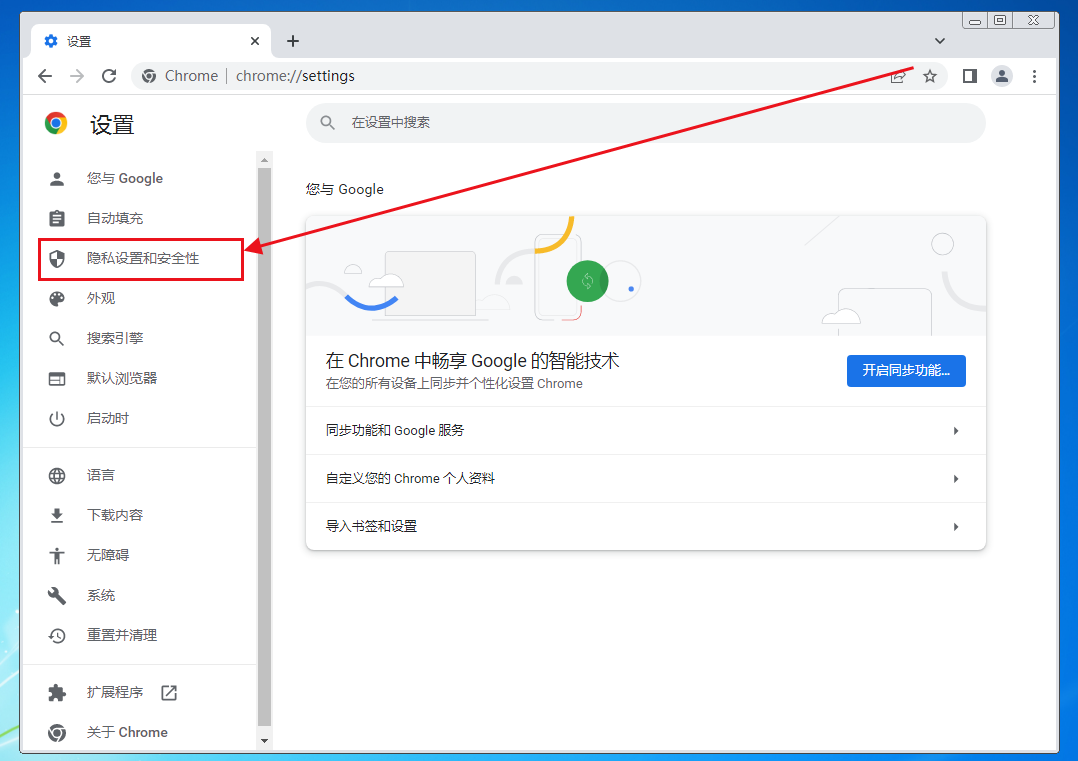The width and height of the screenshot is (1078, 761).
Task: Click the 开启同步功能 button
Action: click(x=905, y=371)
